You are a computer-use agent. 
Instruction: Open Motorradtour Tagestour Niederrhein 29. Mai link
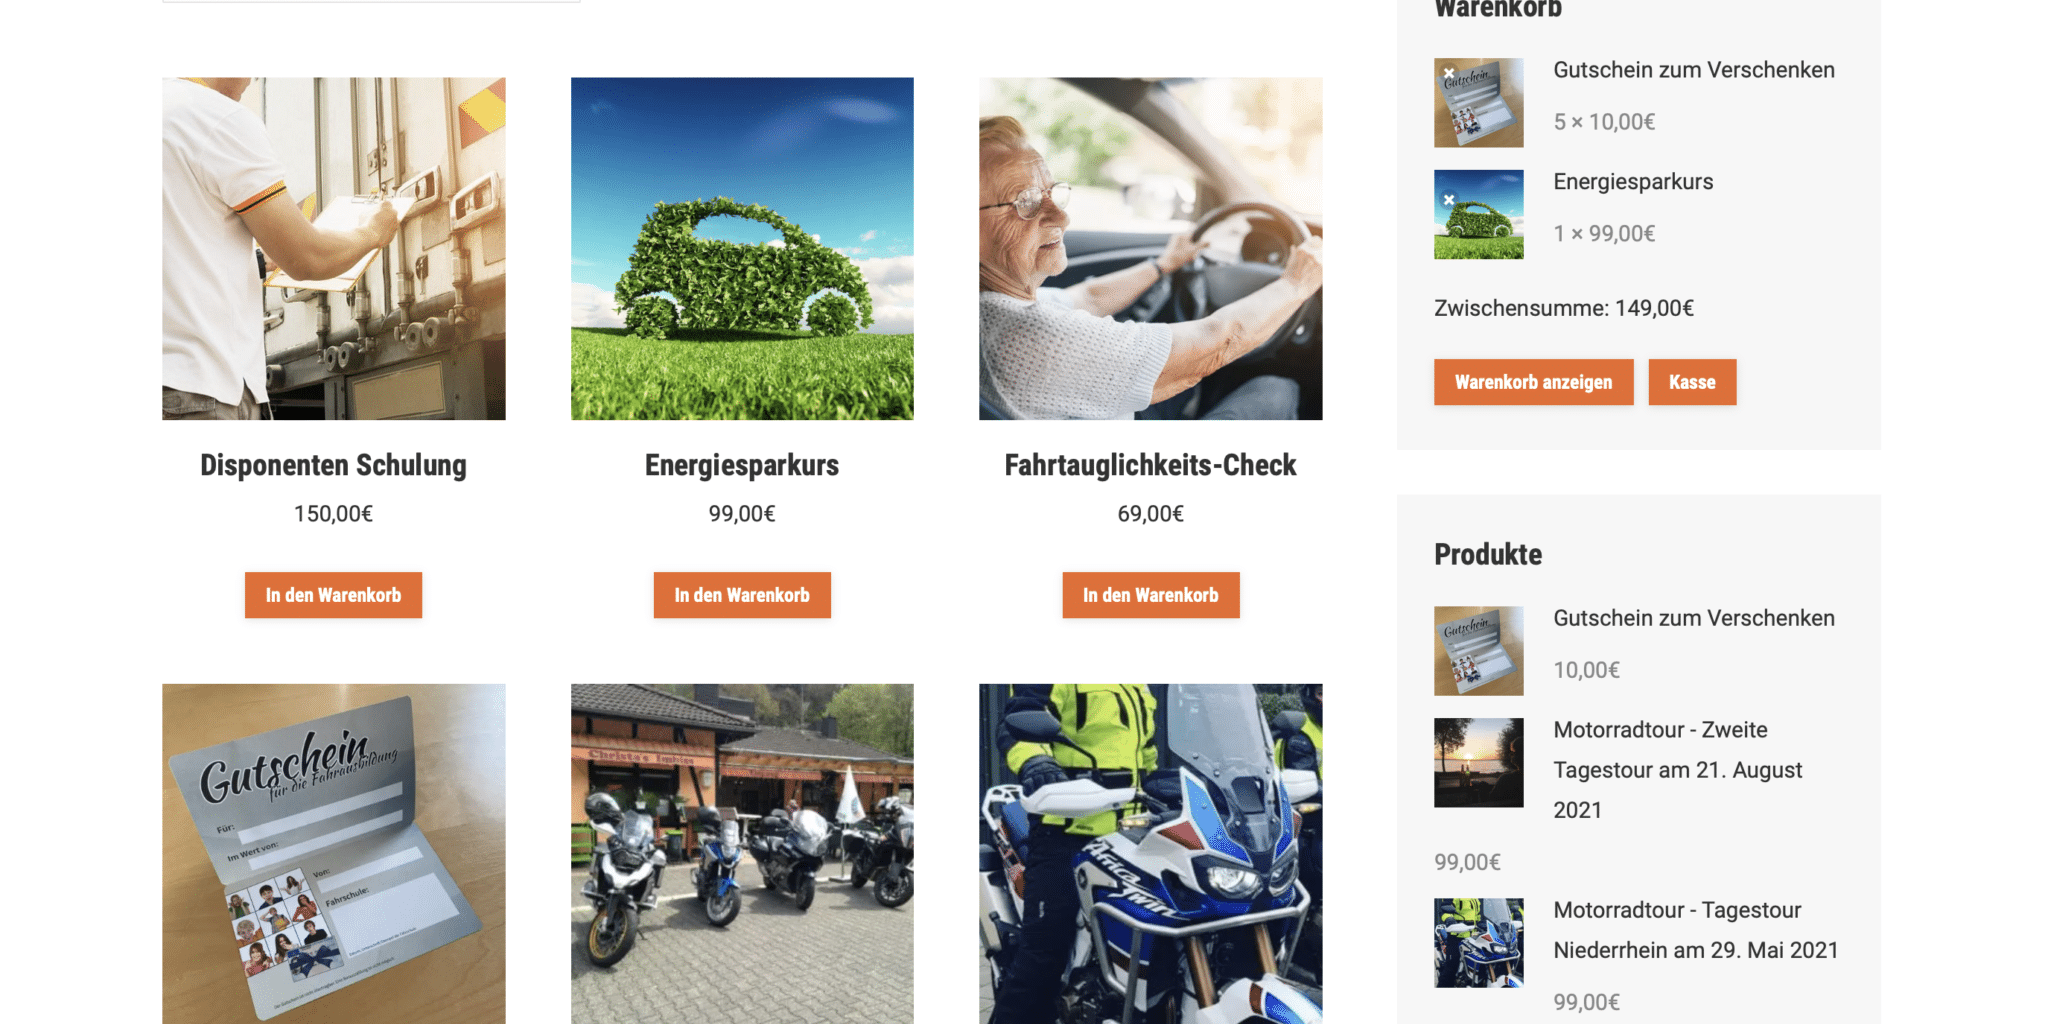click(1696, 930)
